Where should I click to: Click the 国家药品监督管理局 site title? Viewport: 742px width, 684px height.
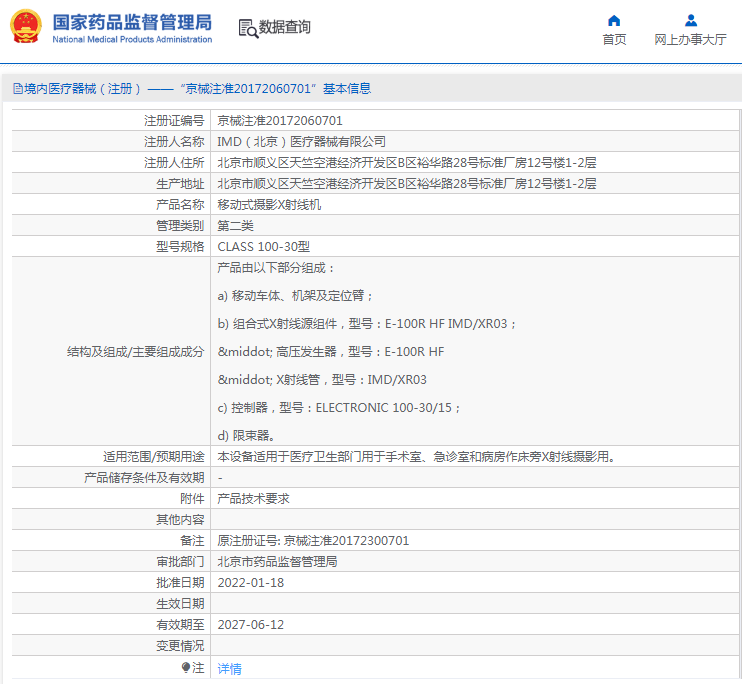132,22
